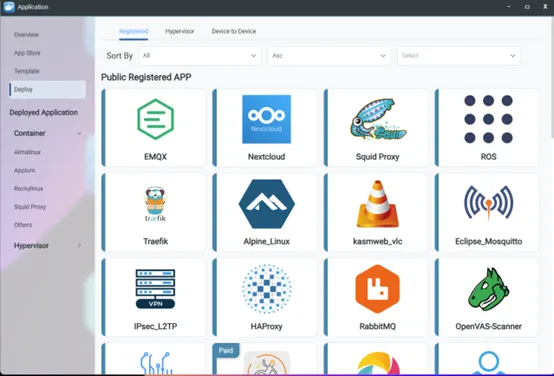Select the HAProxy dotted circle icon
554x376 pixels.
pos(266,289)
